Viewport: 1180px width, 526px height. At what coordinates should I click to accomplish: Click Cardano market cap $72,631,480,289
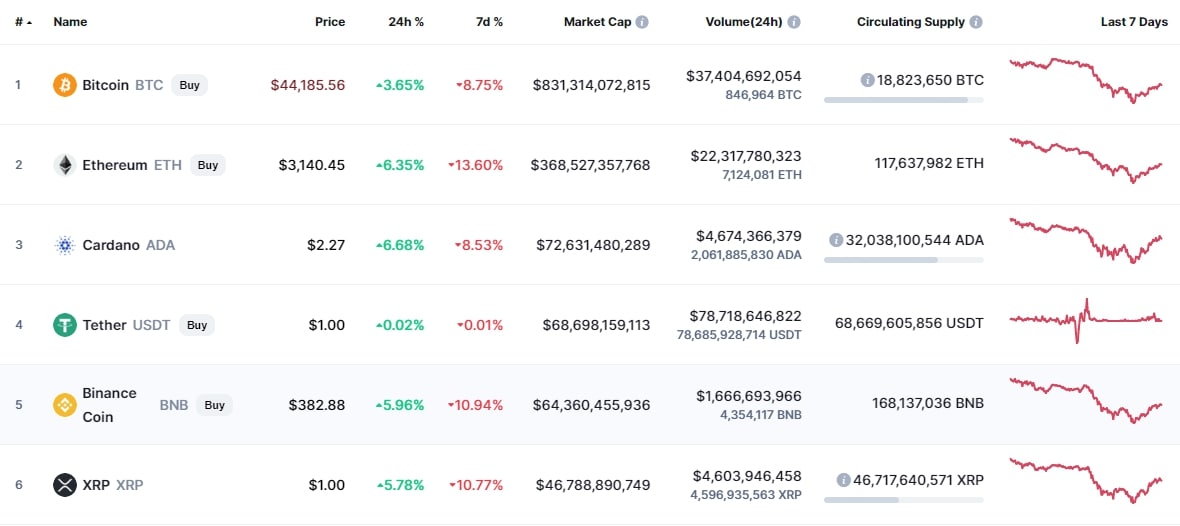594,245
